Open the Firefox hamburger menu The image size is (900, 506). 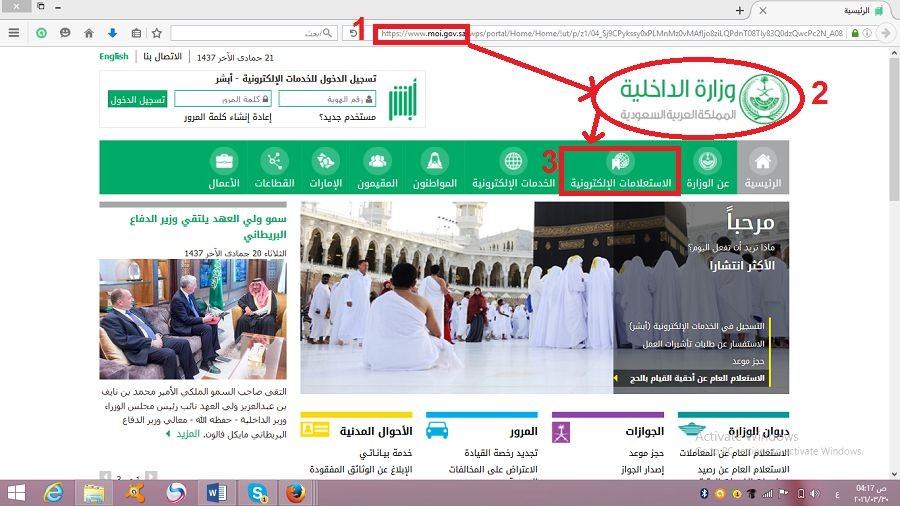pos(14,33)
